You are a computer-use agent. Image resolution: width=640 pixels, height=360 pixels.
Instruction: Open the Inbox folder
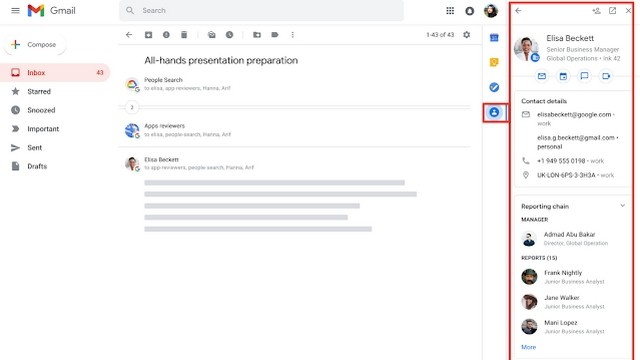pos(55,73)
